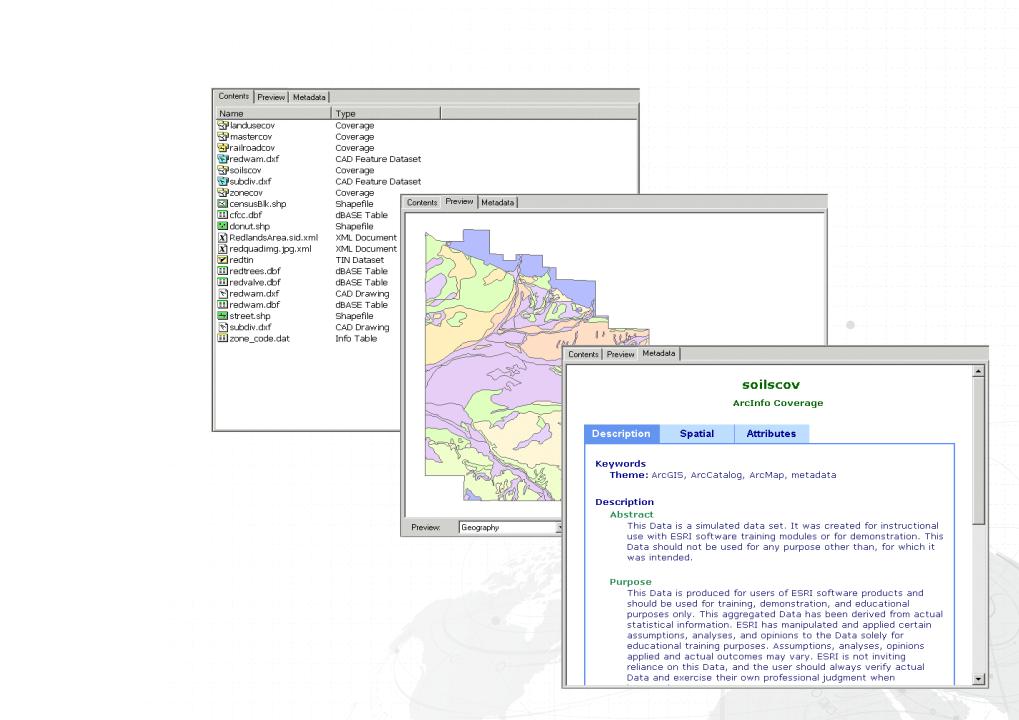Click the zone_code.dat info table icon
The image size is (1019, 720).
223,339
